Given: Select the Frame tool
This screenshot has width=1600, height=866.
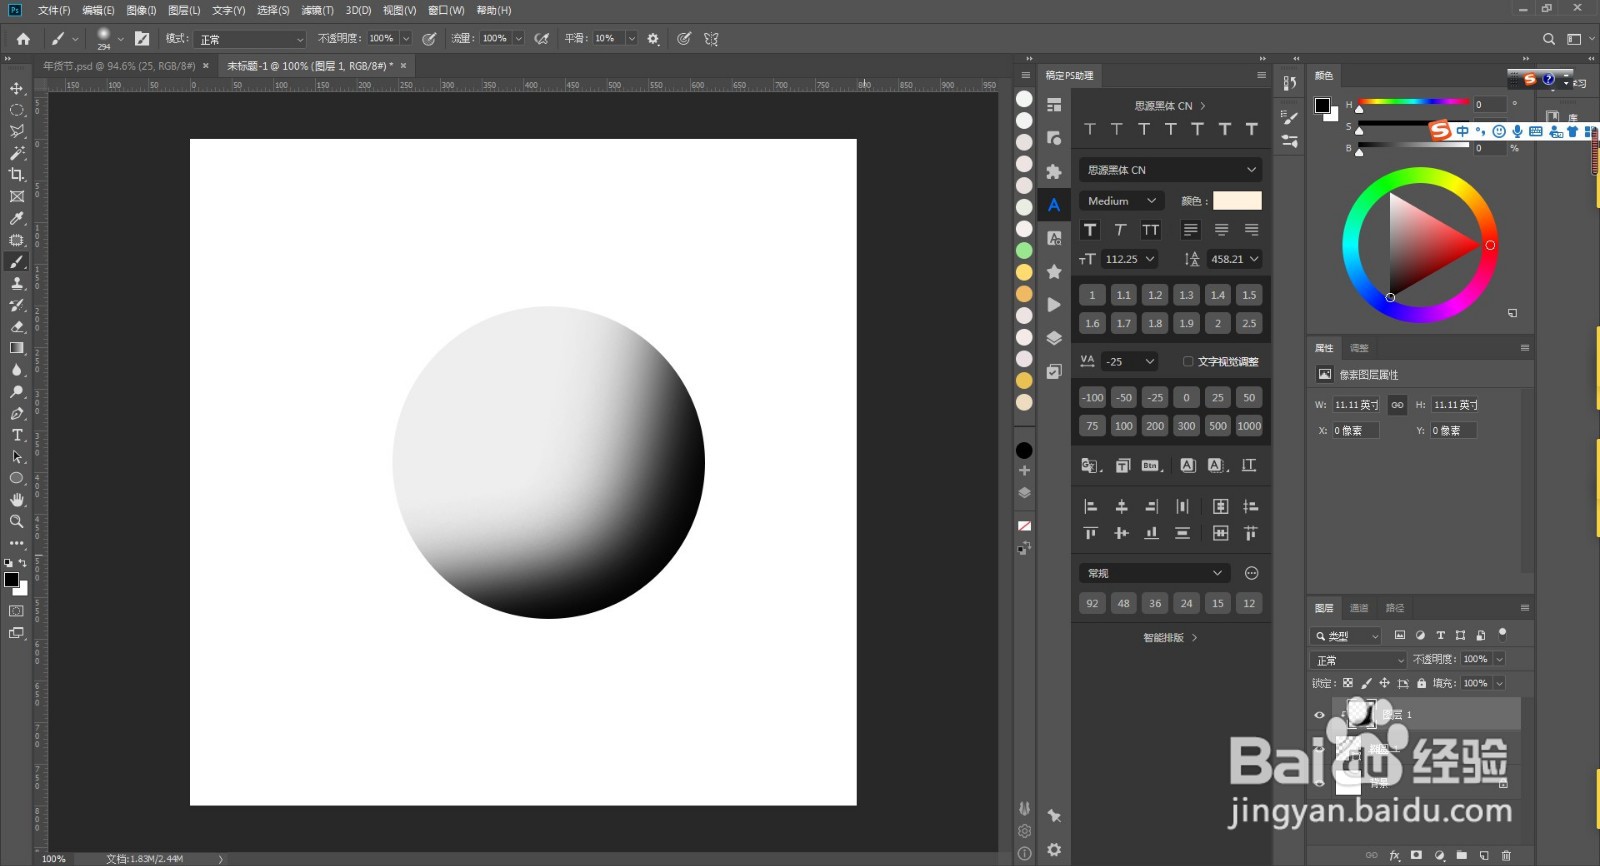Looking at the screenshot, I should pyautogui.click(x=17, y=197).
